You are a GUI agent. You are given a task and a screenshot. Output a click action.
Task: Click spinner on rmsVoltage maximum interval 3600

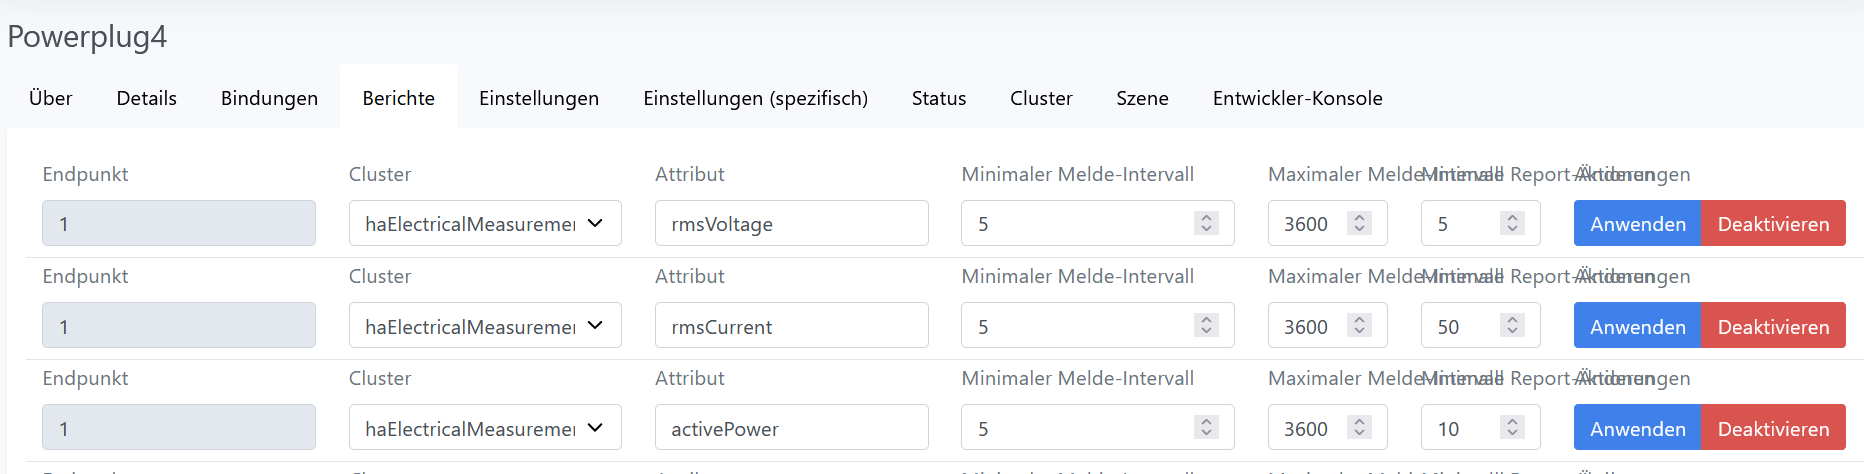tap(1359, 223)
